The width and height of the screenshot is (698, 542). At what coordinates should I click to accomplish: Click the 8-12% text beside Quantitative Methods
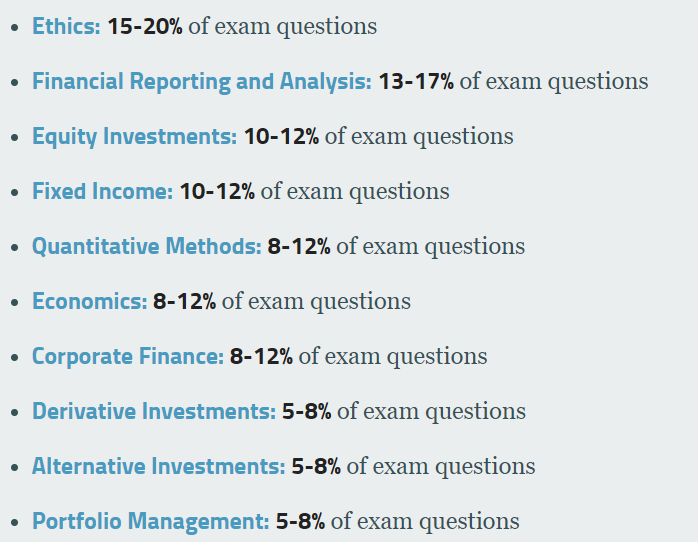299,247
